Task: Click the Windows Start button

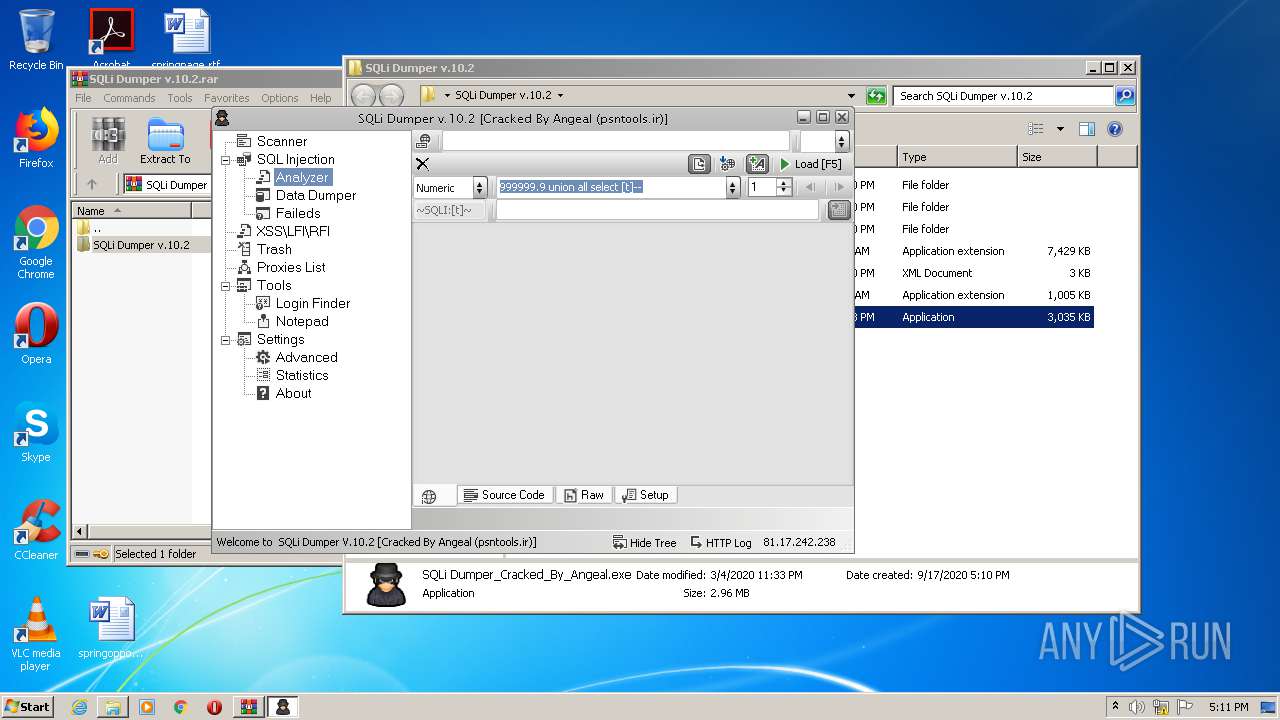Action: click(x=27, y=706)
